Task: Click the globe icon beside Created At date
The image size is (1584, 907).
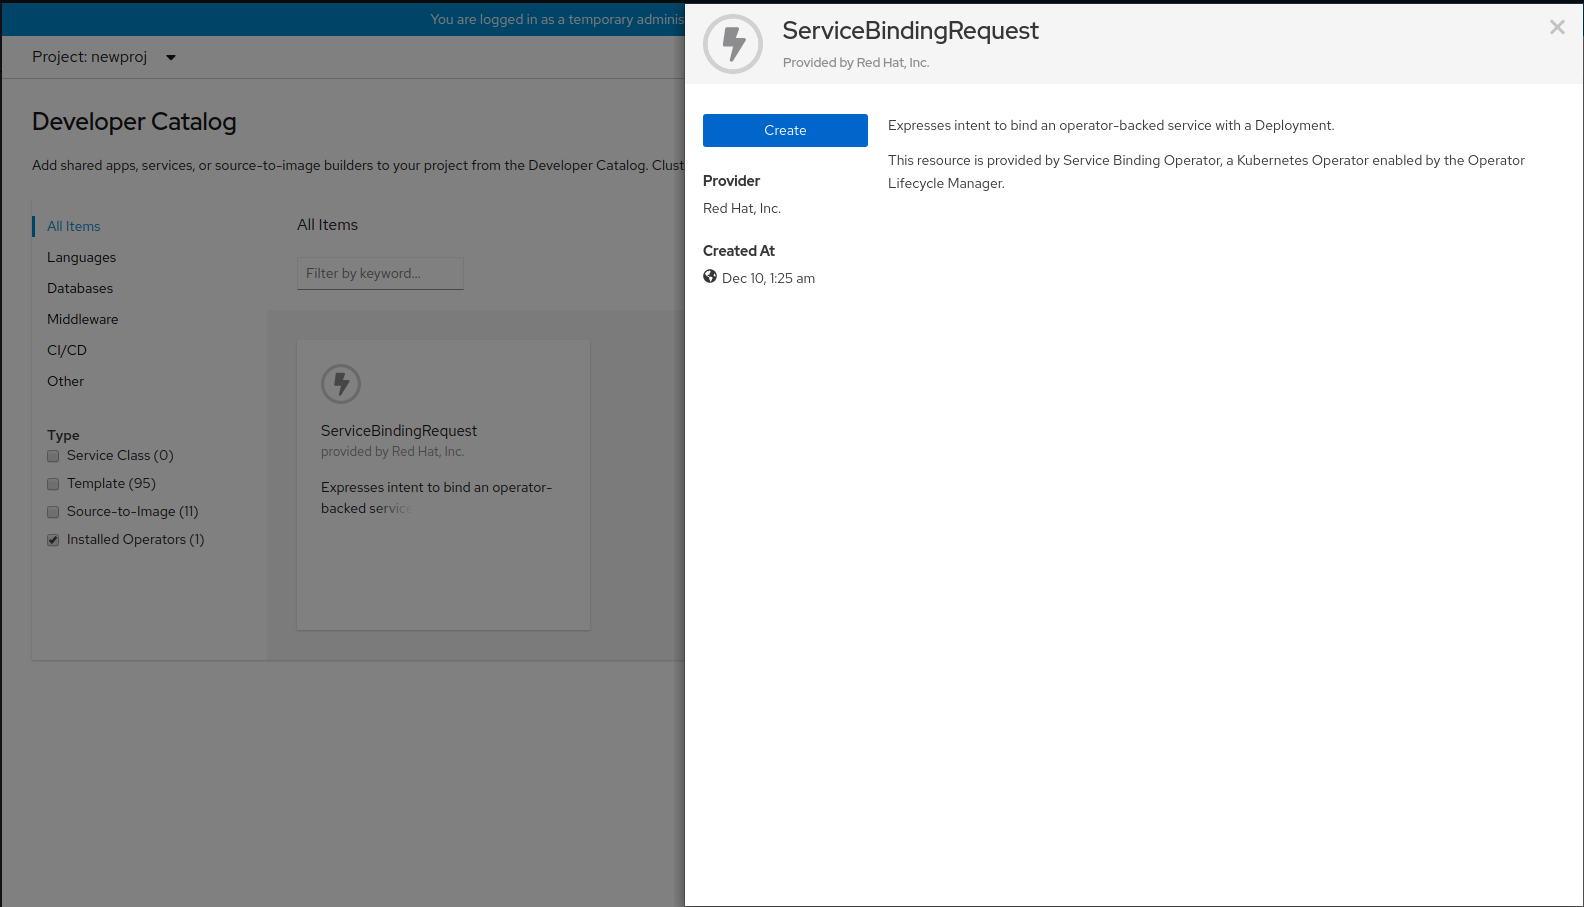Action: point(710,277)
